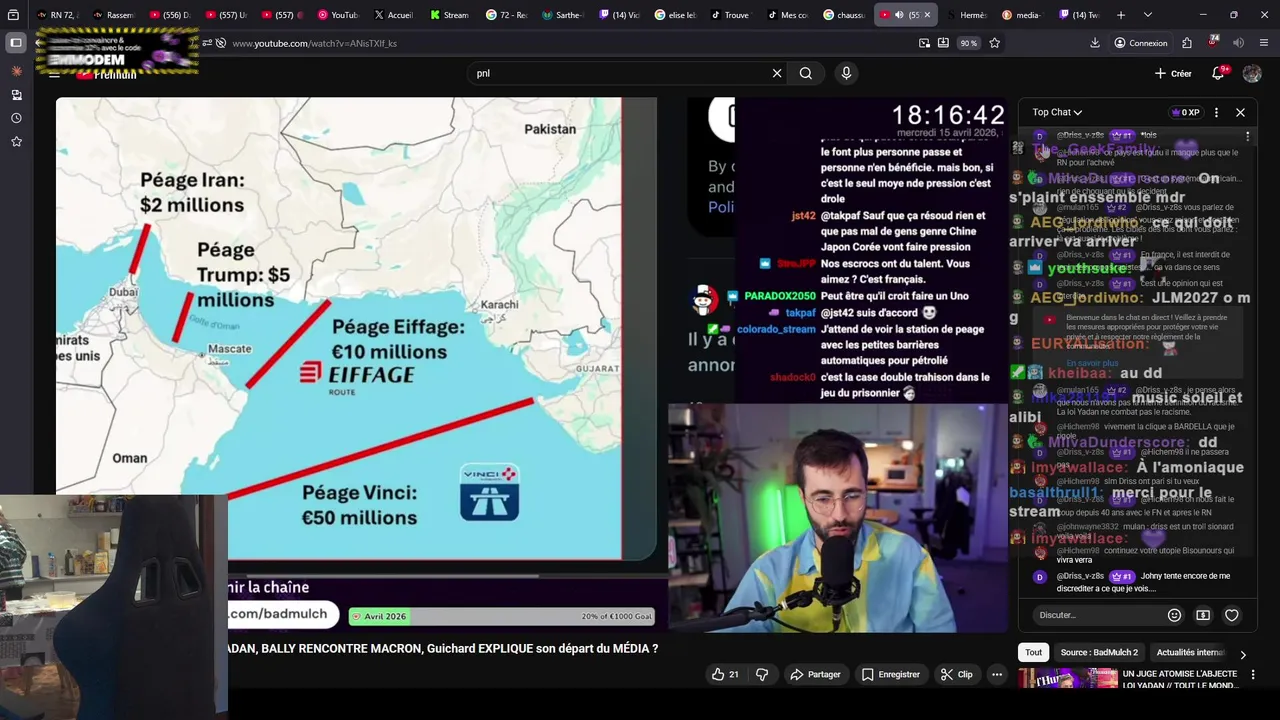Toggle the browser sidebar panel button
This screenshot has height=720, width=1280.
coord(16,43)
